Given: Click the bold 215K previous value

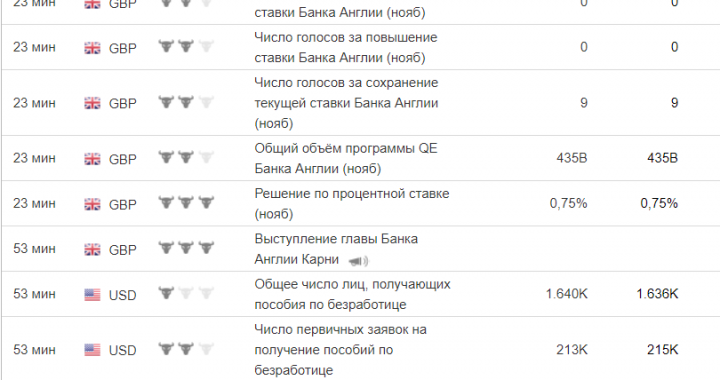Looking at the screenshot, I should (x=662, y=350).
